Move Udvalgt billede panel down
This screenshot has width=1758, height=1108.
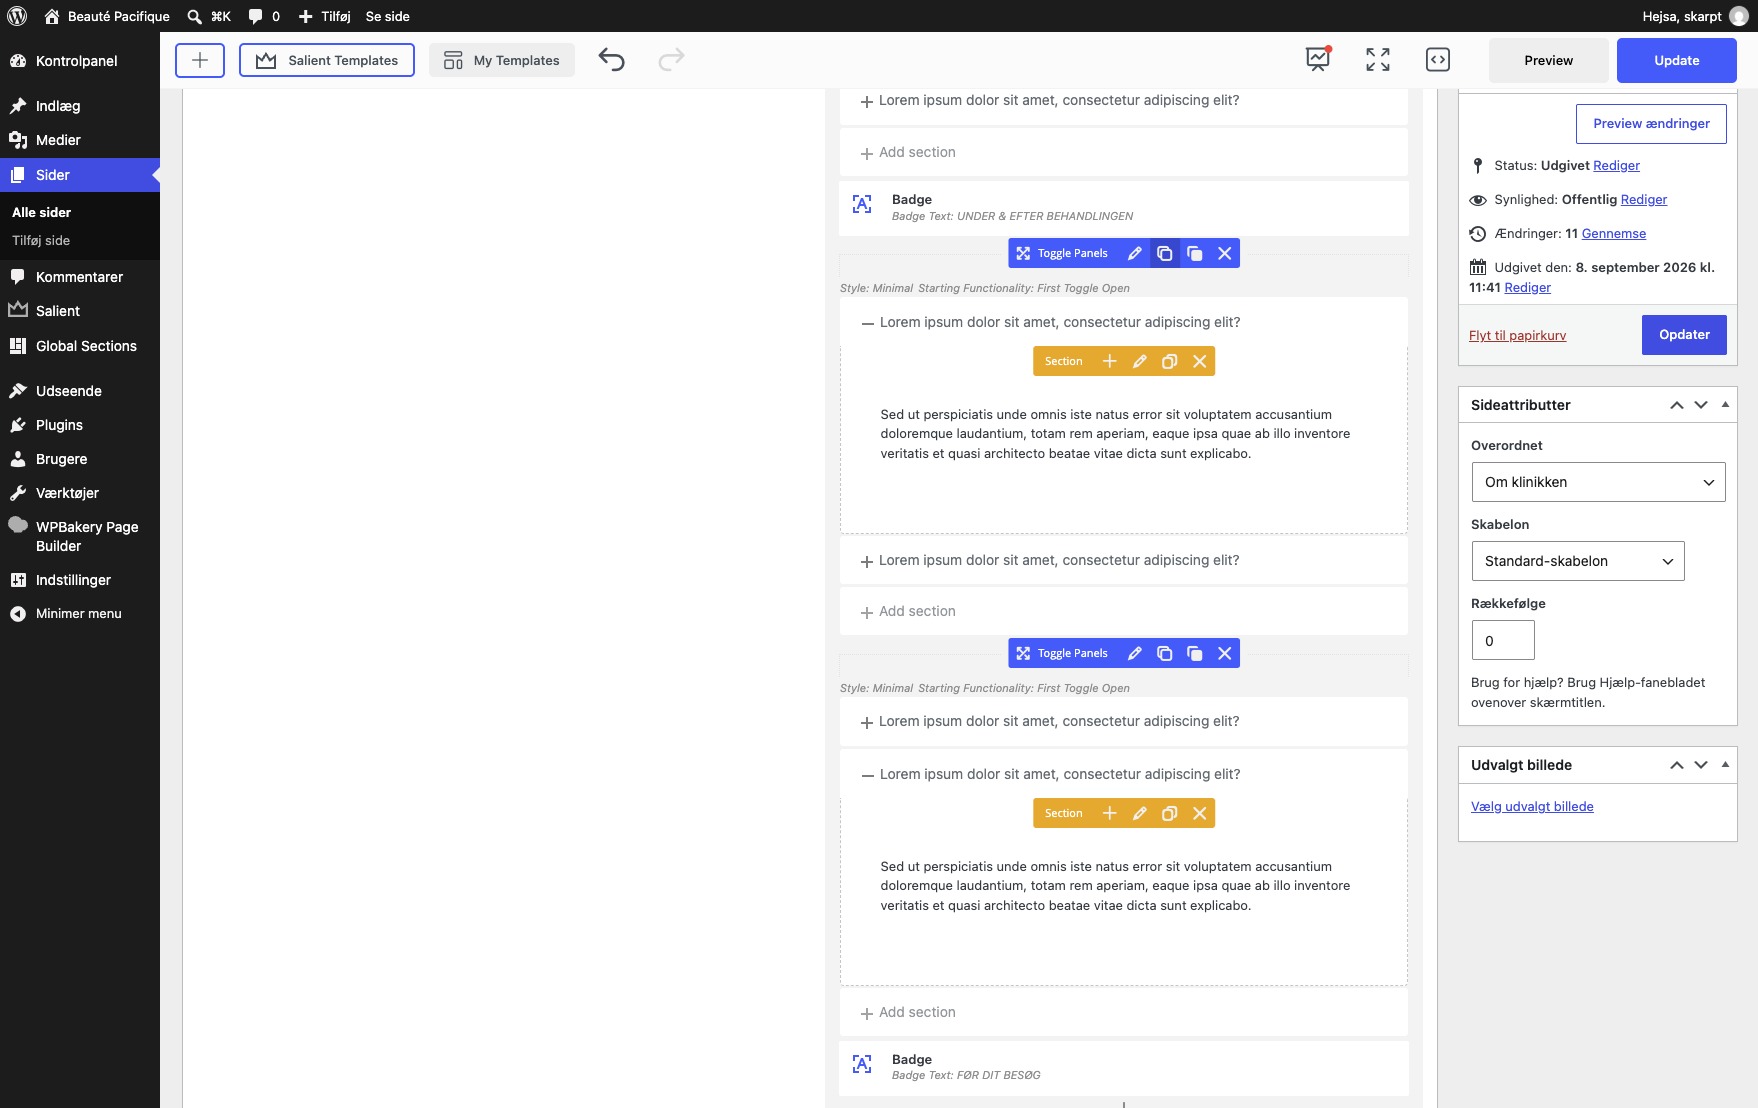pos(1700,765)
